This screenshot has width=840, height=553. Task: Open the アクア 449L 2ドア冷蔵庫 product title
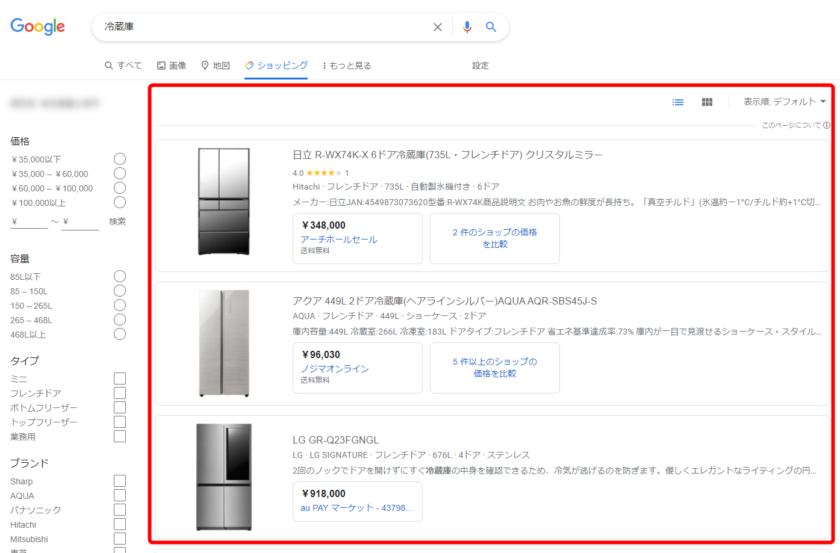[445, 301]
